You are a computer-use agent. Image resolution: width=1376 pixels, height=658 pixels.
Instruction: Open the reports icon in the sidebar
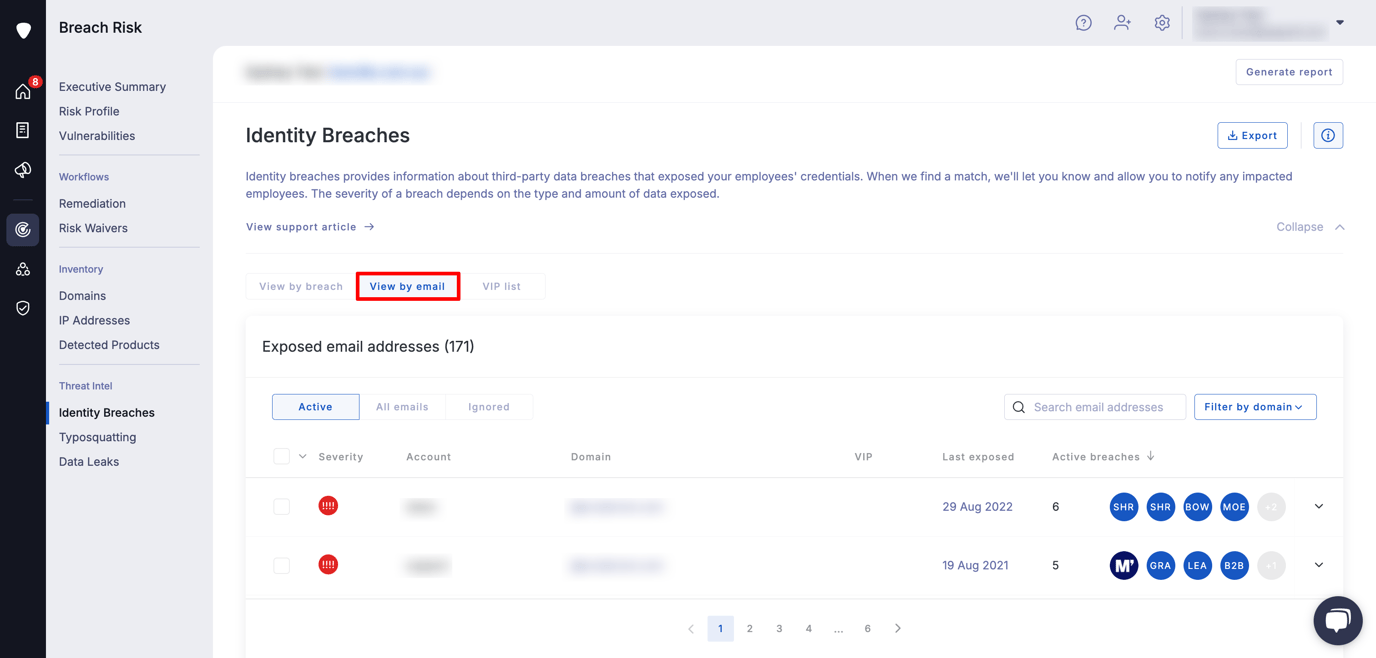(x=22, y=129)
